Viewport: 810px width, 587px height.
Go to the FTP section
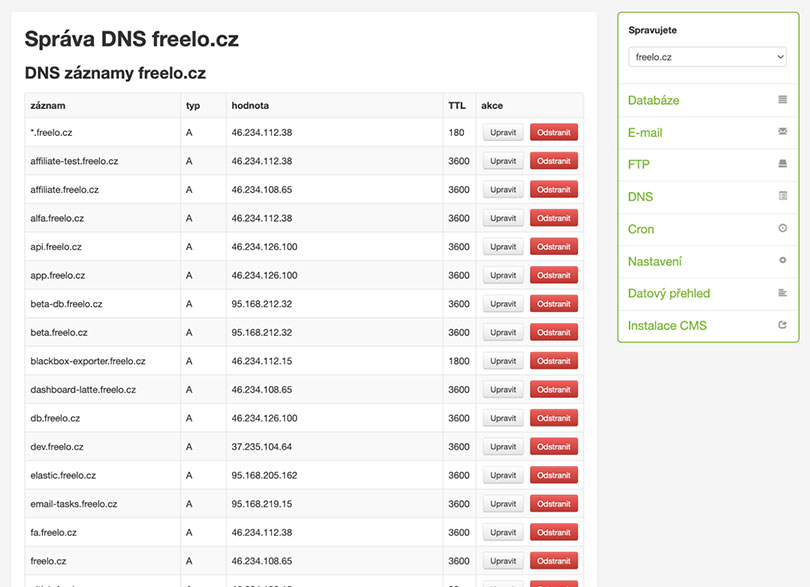coord(638,164)
